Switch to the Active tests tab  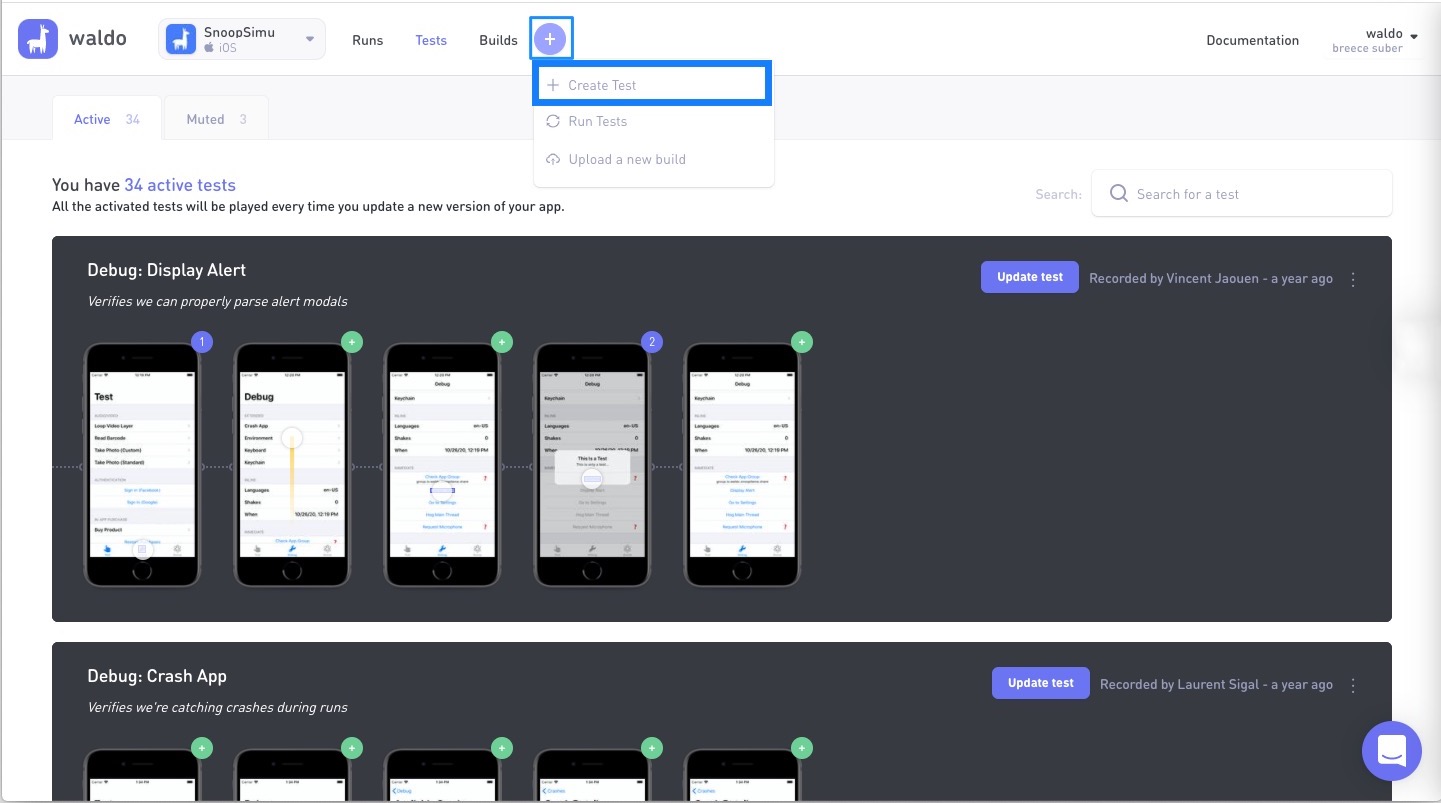tap(106, 119)
